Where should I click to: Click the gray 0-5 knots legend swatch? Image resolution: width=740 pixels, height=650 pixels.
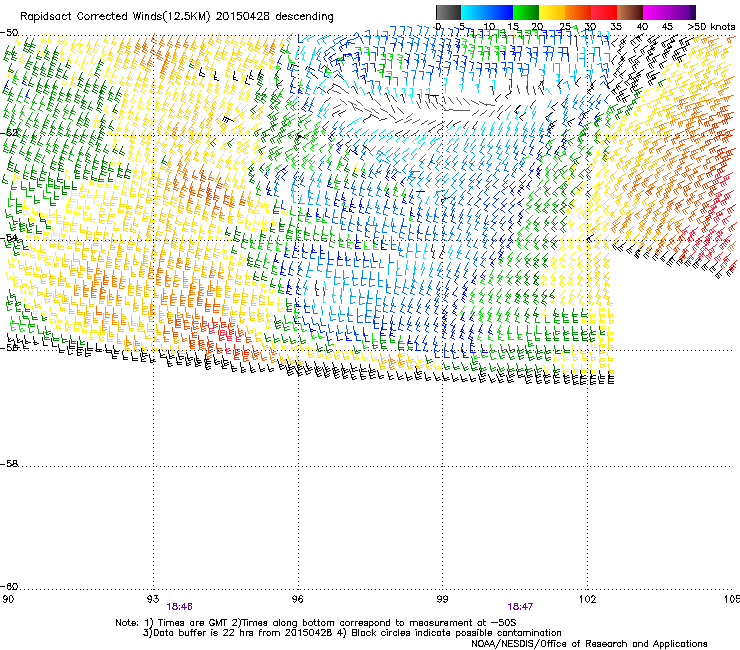[448, 12]
